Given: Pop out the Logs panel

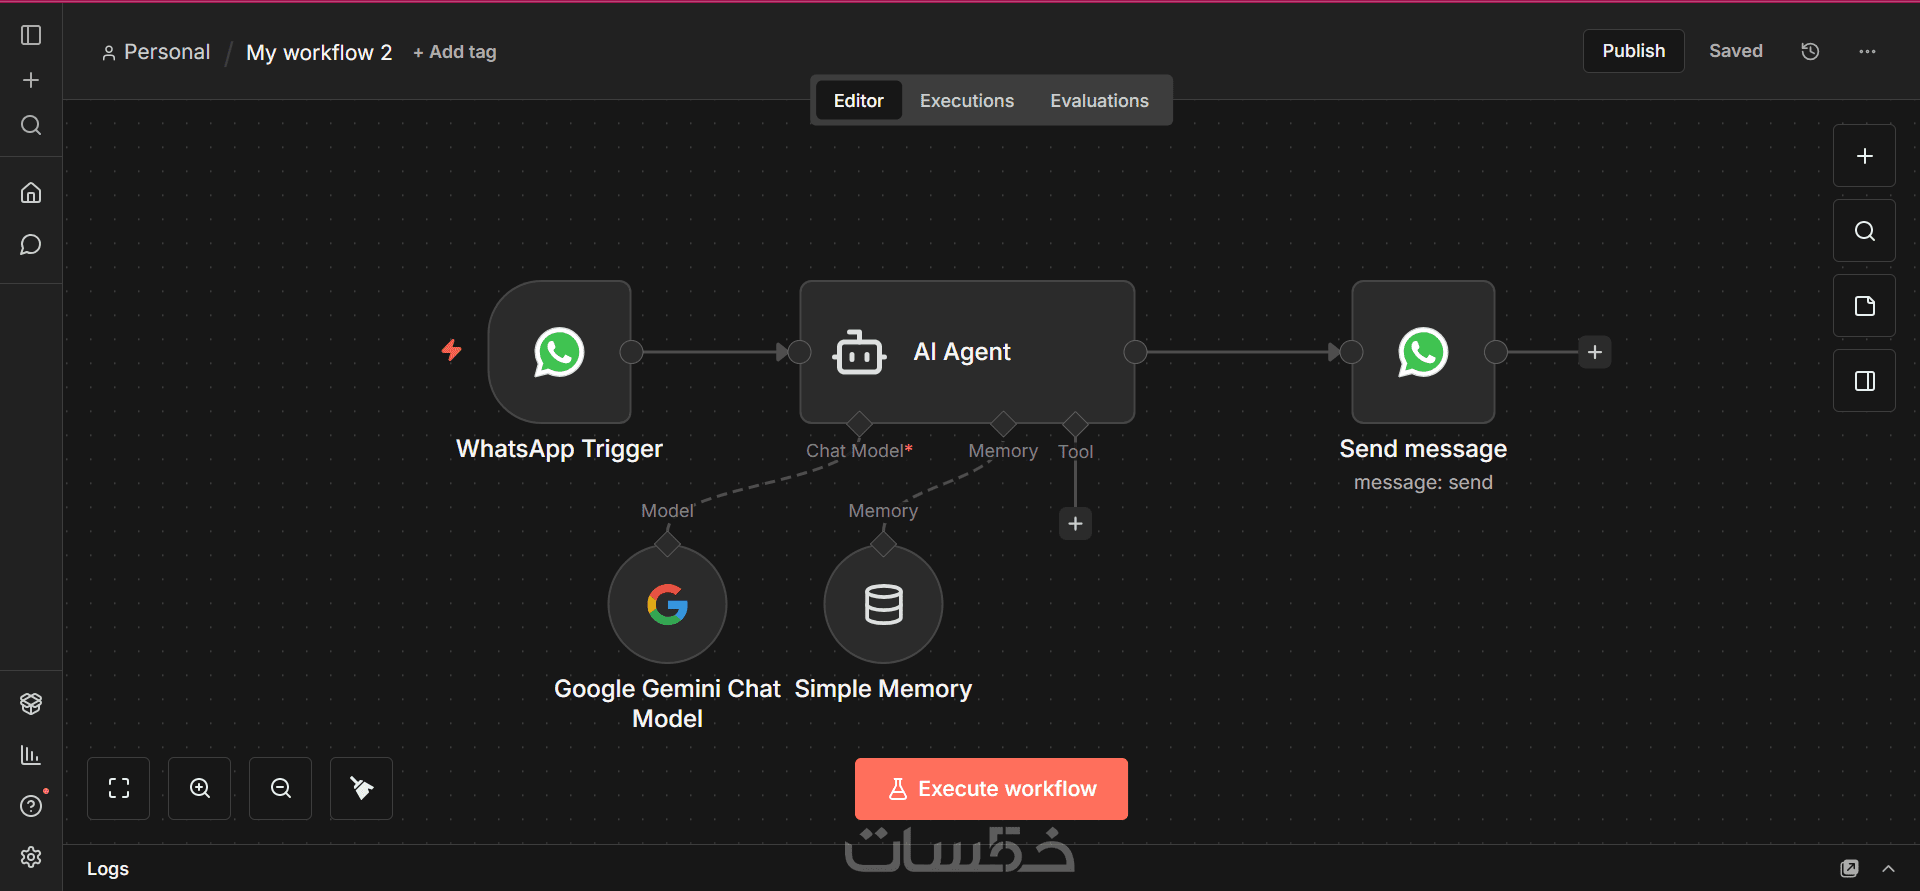Looking at the screenshot, I should pos(1850,868).
